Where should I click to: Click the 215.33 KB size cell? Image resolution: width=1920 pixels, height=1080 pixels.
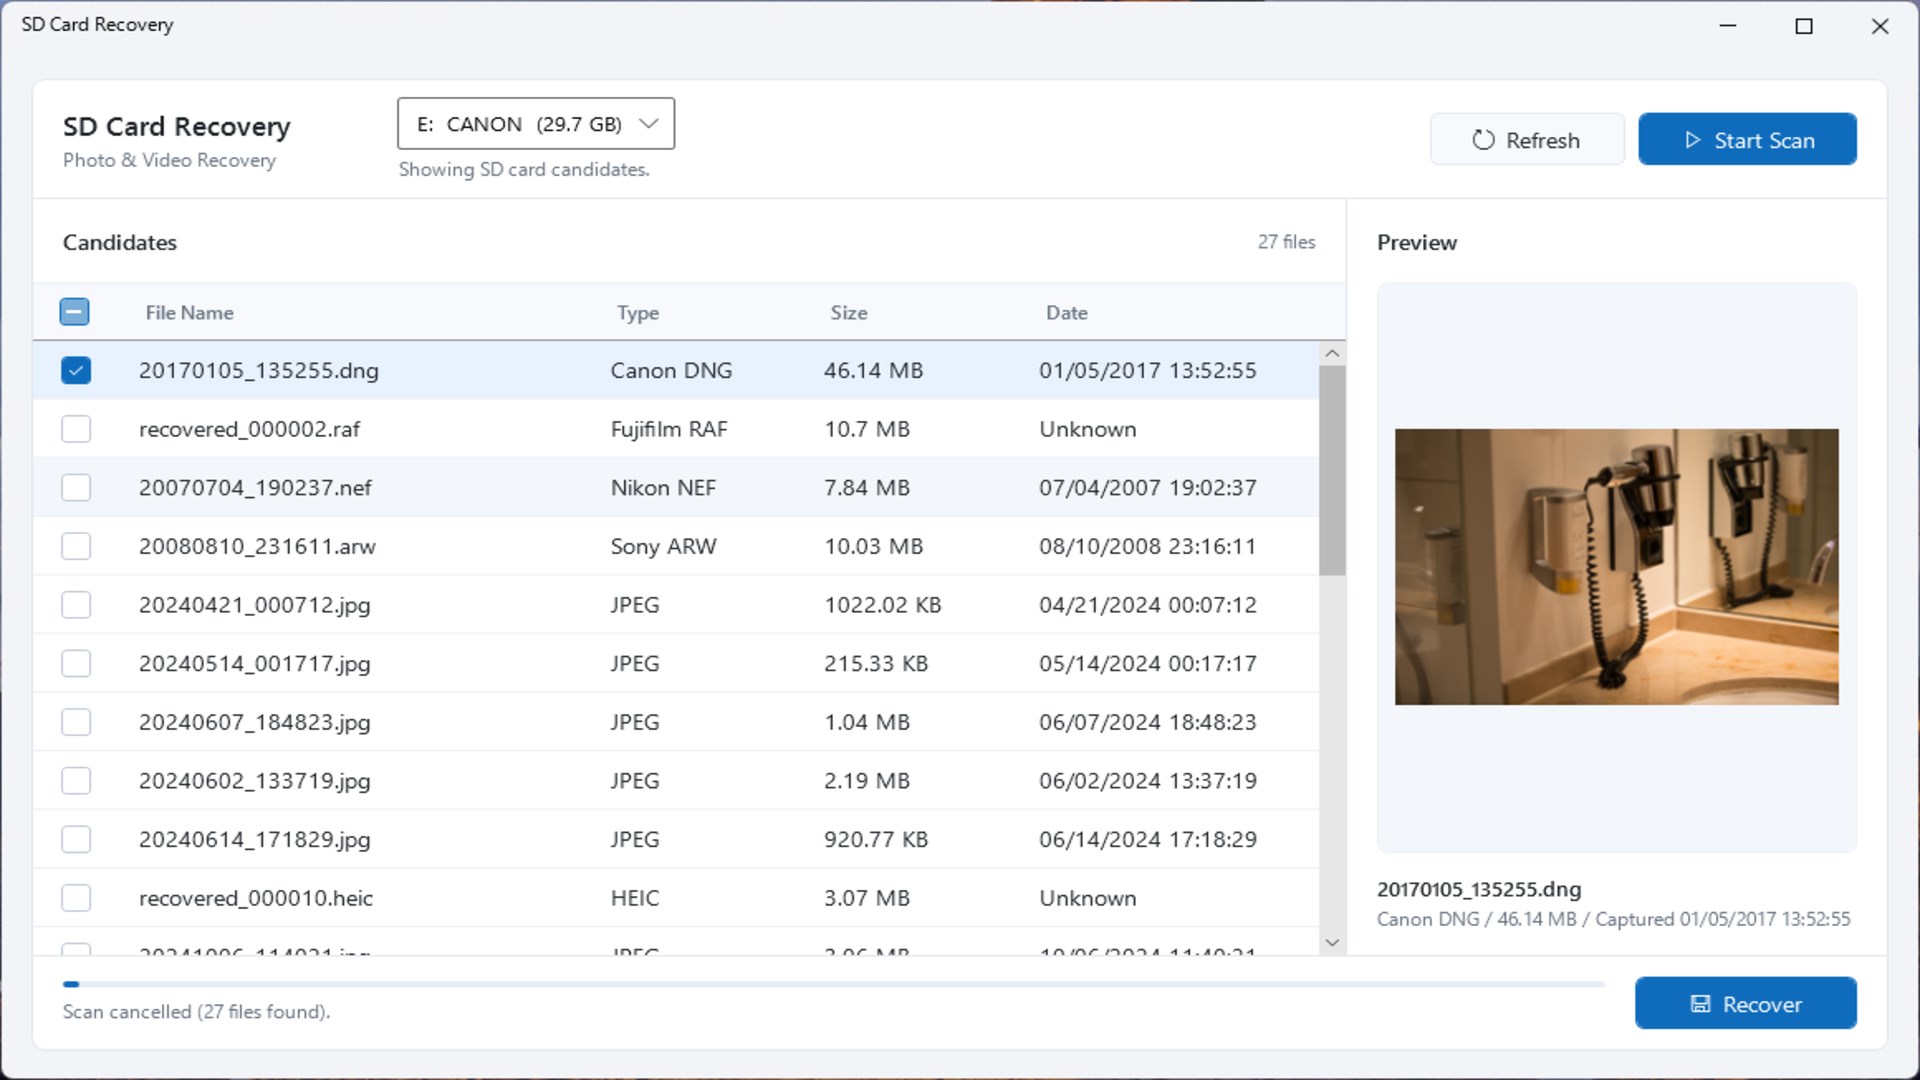tap(876, 663)
